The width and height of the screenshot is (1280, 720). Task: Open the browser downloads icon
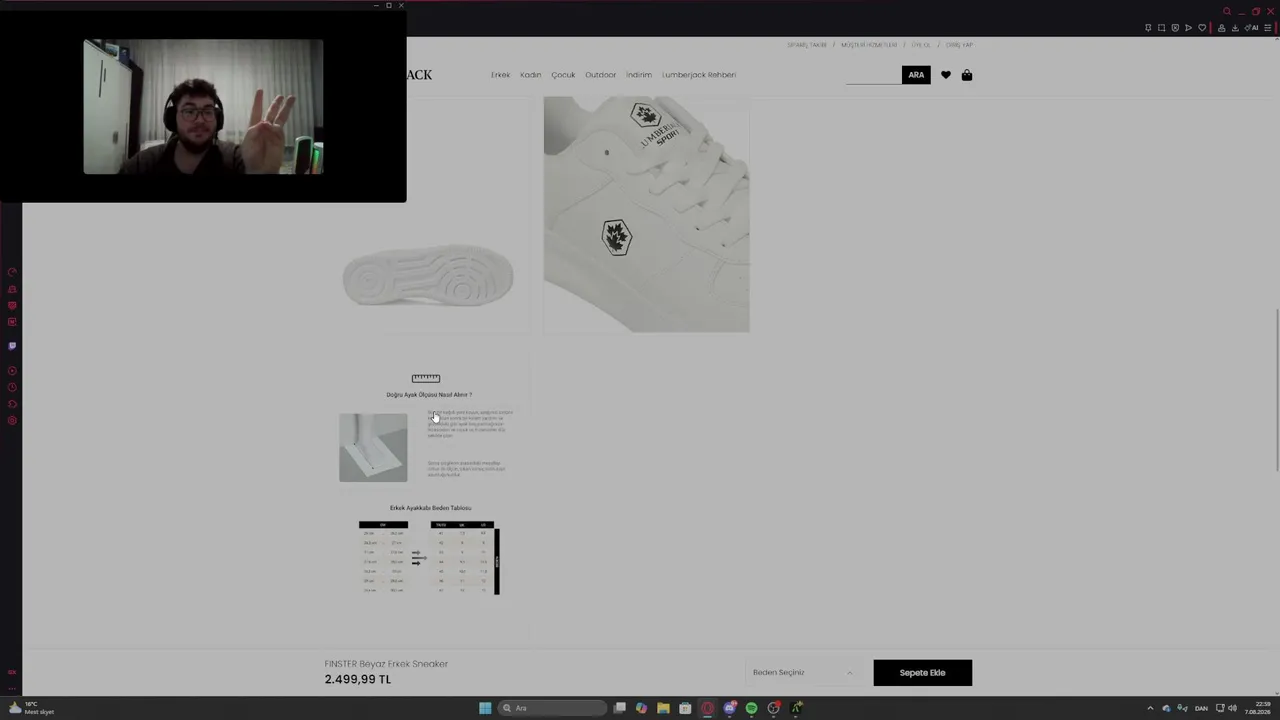tap(1234, 28)
